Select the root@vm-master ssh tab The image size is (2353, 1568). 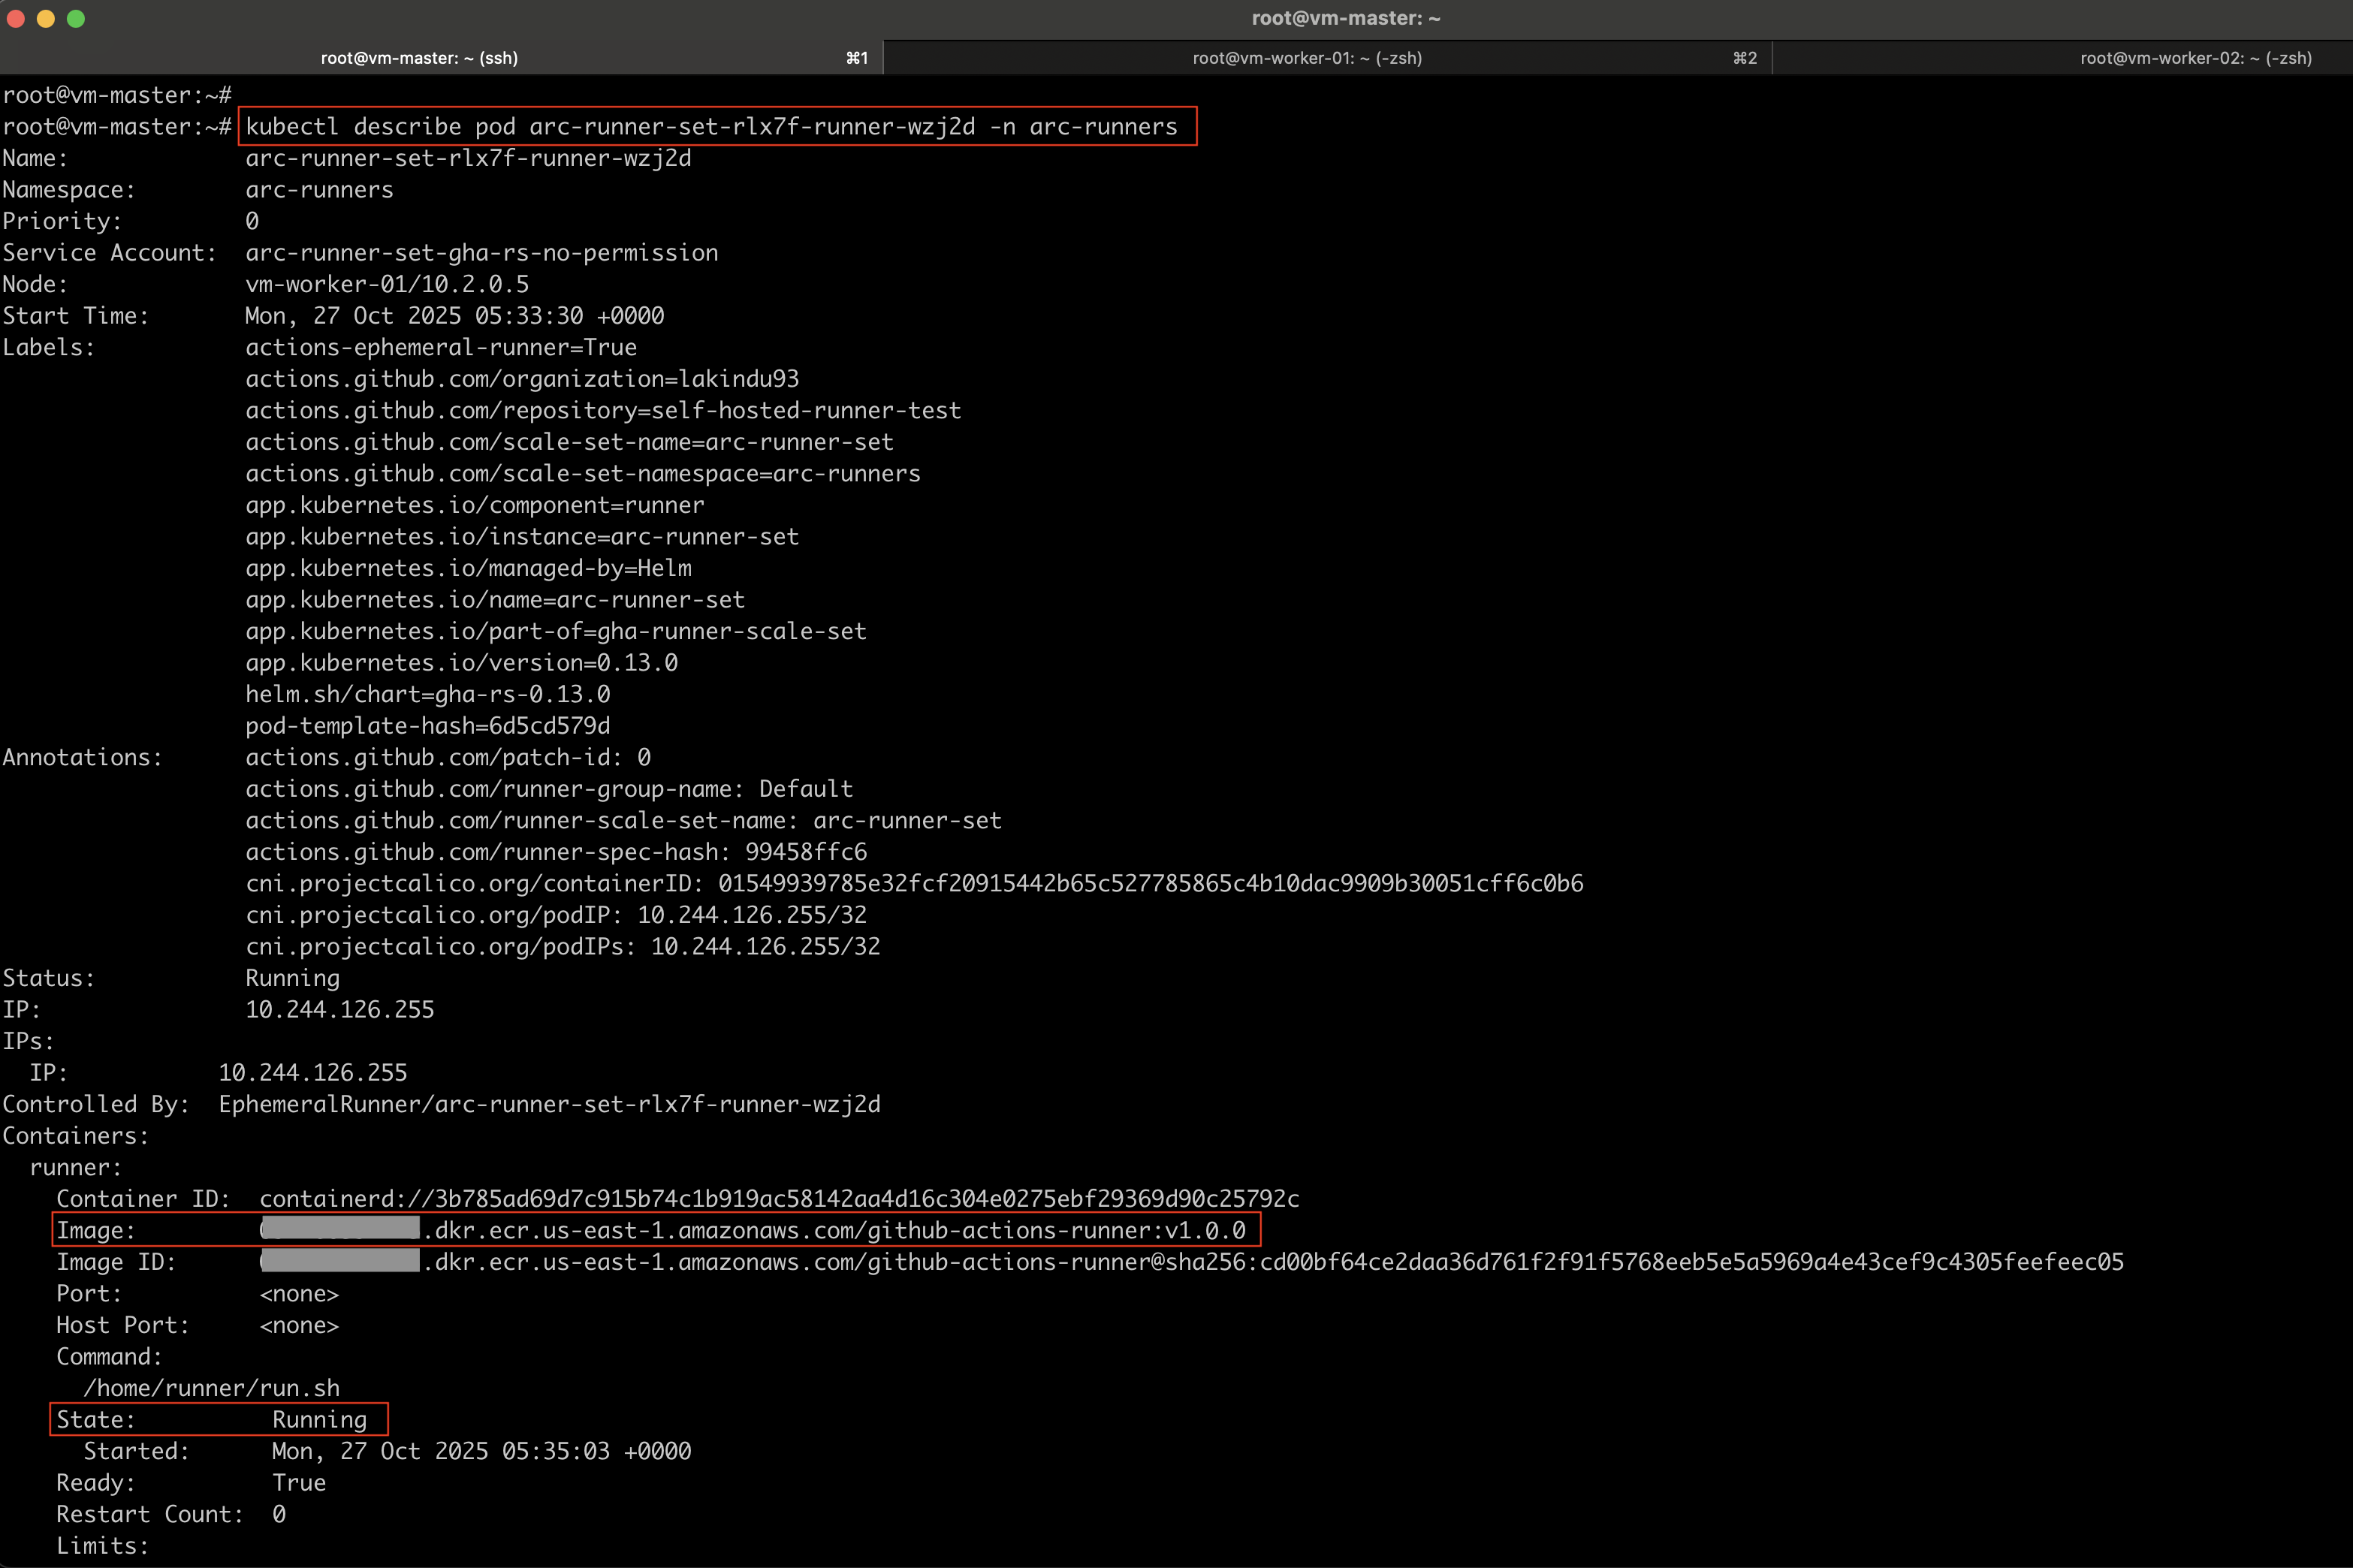tap(420, 57)
